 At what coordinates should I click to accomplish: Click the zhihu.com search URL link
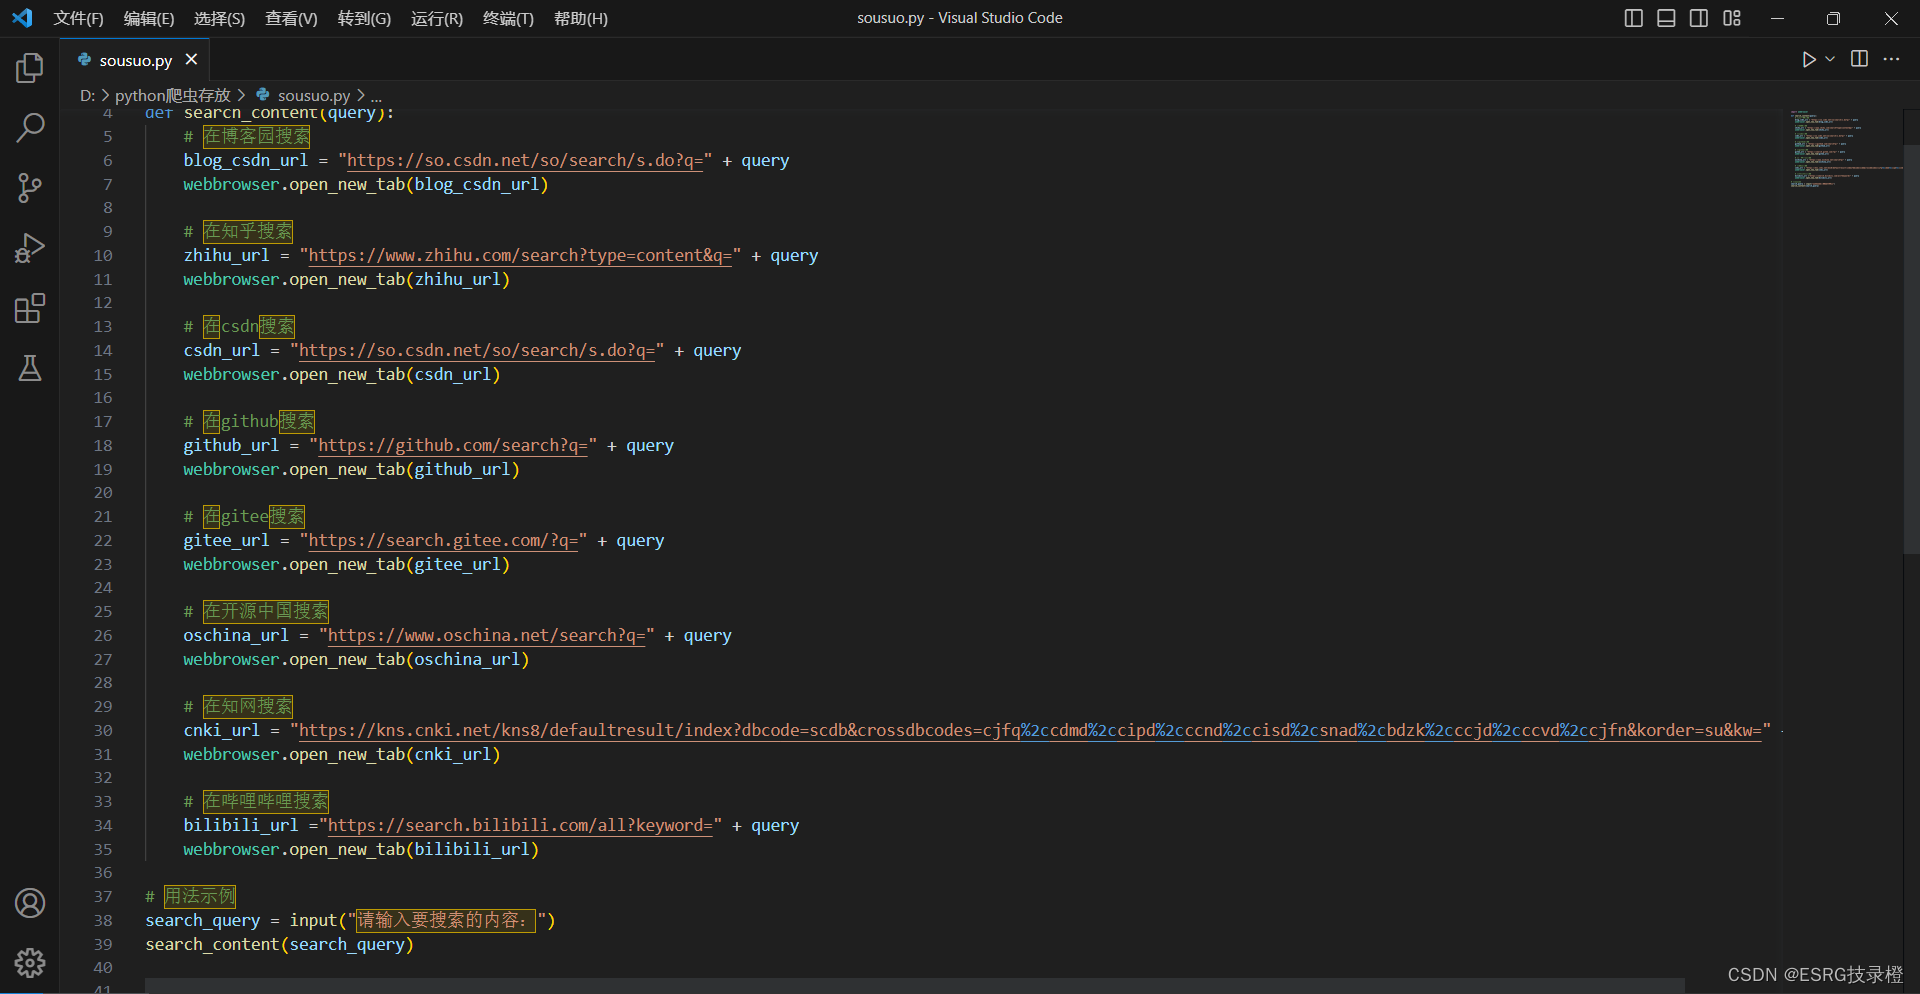520,255
